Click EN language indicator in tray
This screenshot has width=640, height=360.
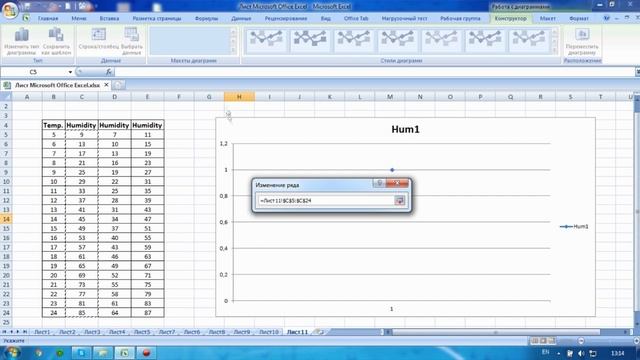click(546, 352)
